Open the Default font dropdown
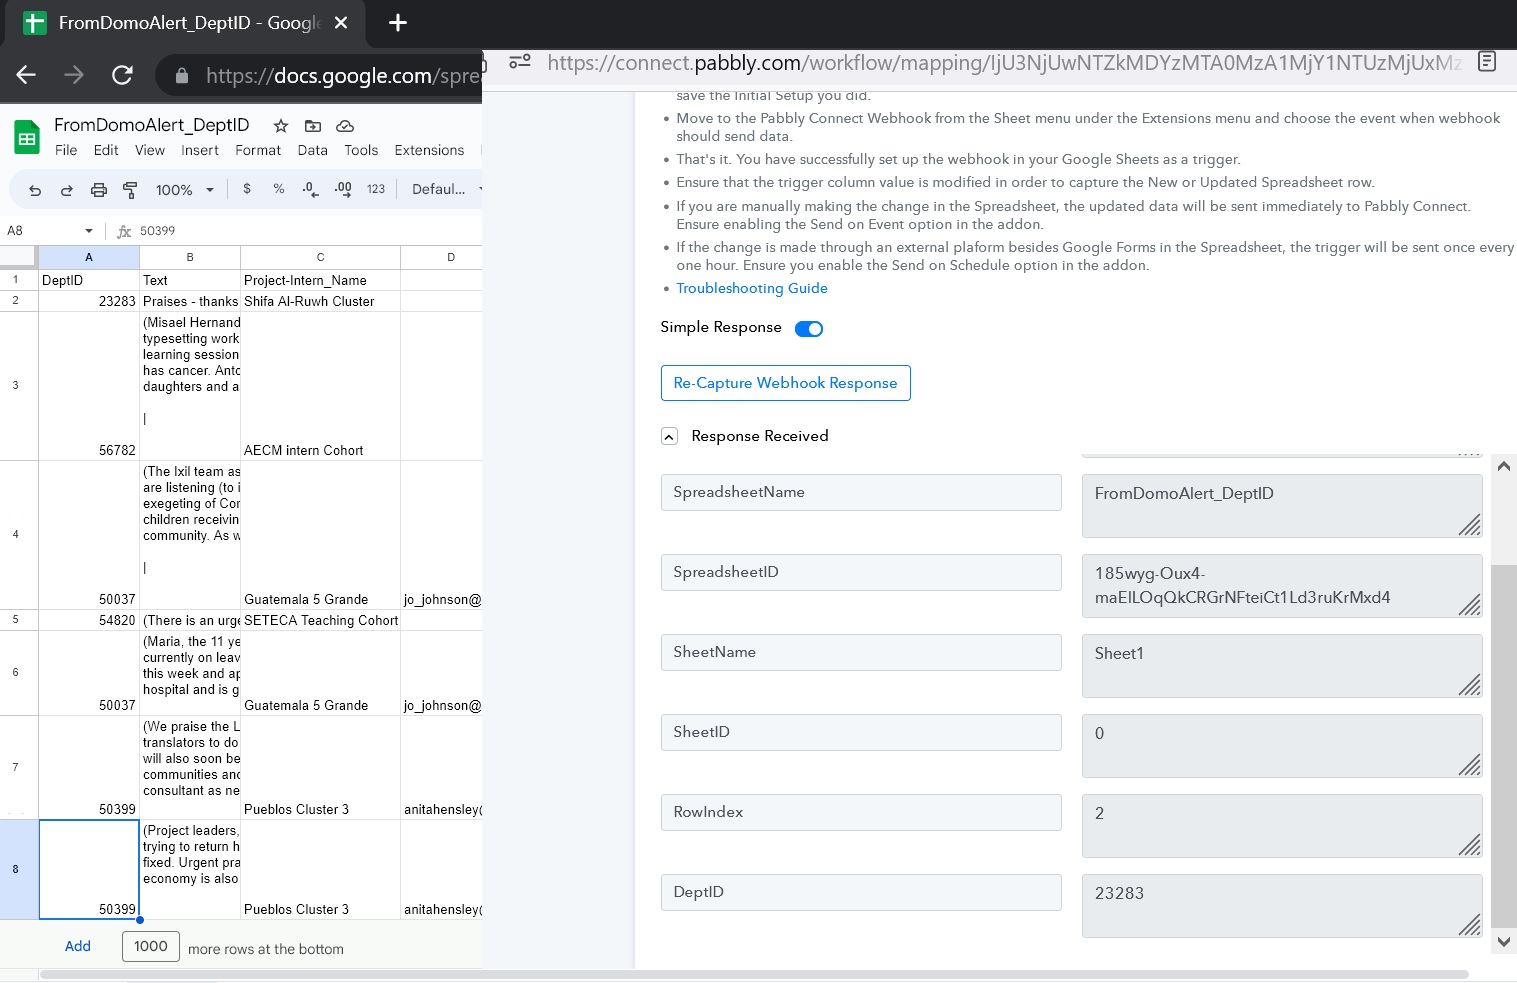Screen dimensions: 1517x983 [446, 189]
